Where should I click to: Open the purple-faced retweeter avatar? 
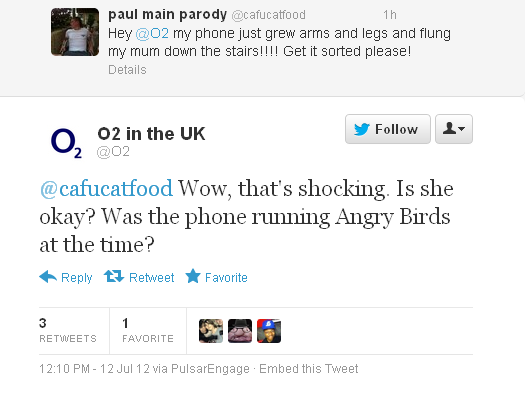pyautogui.click(x=240, y=331)
